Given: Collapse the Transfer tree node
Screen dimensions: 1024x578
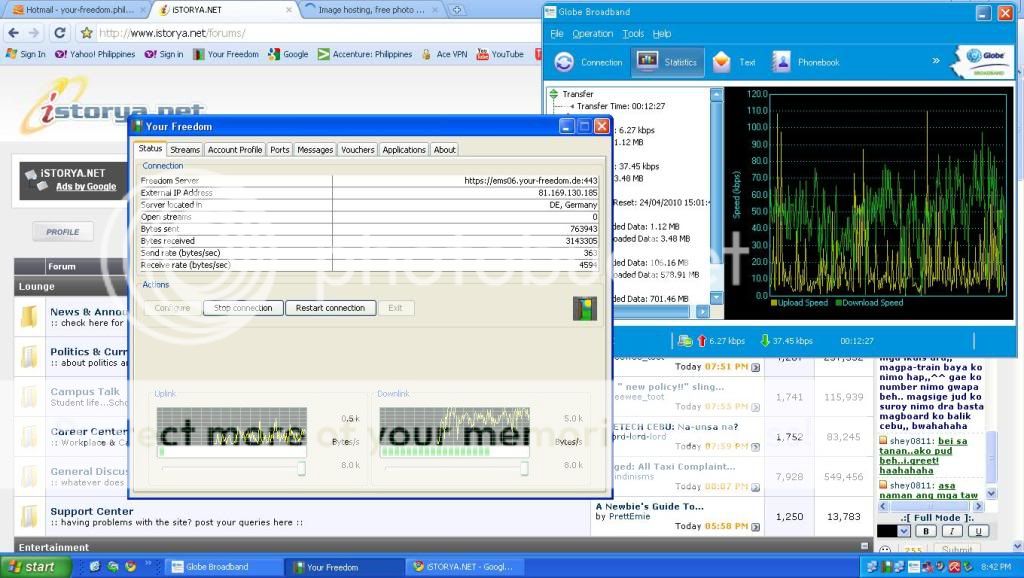Looking at the screenshot, I should tap(553, 94).
